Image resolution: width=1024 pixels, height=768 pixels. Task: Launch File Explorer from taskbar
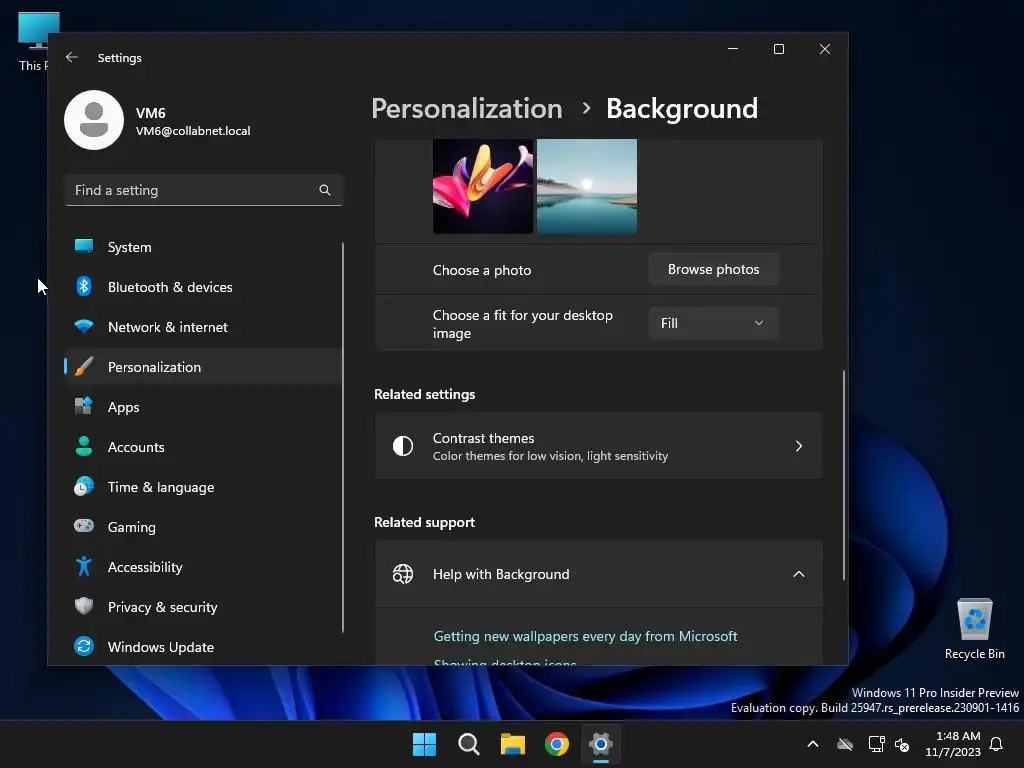coord(513,744)
